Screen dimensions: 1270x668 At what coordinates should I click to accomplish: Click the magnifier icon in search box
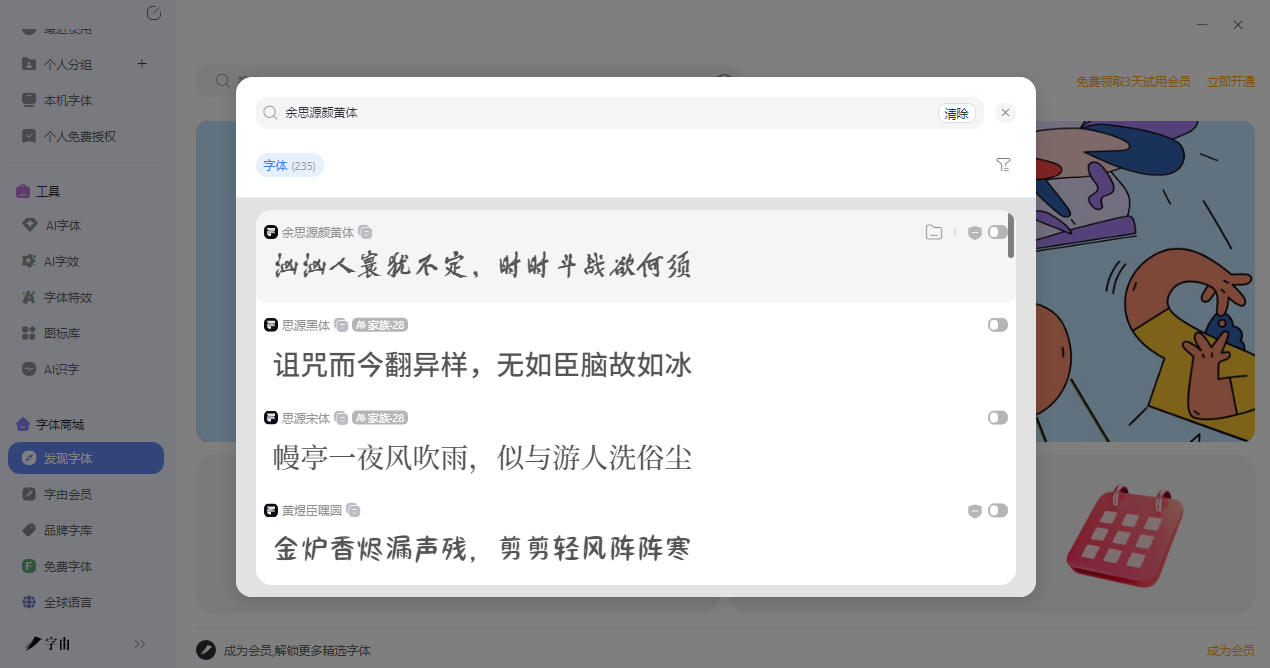(x=270, y=113)
